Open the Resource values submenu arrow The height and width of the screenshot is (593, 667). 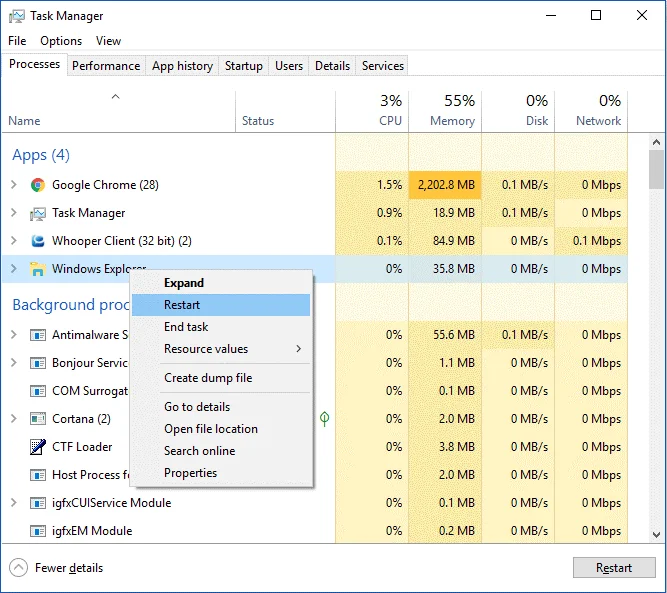(x=299, y=349)
